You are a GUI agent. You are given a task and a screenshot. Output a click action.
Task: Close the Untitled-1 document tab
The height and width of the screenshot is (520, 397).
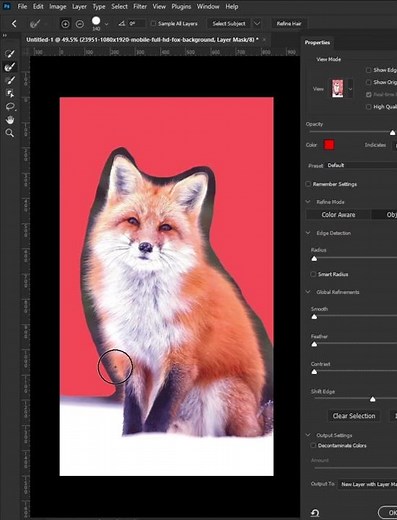pyautogui.click(x=264, y=40)
